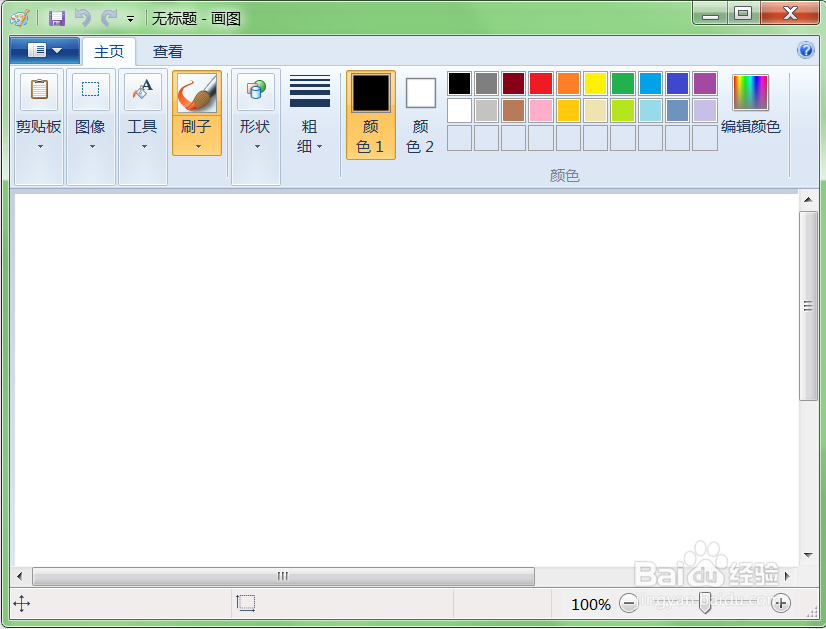Image resolution: width=826 pixels, height=629 pixels.
Task: Expand the 形状 dropdown arrow
Action: pos(257,146)
